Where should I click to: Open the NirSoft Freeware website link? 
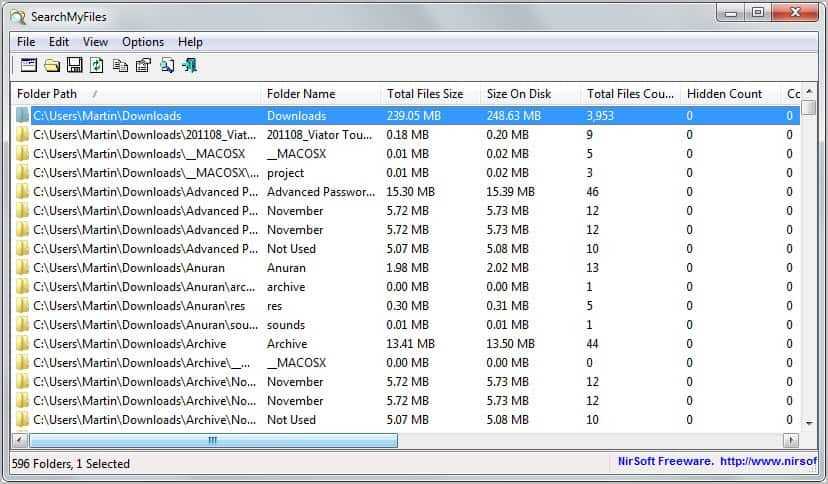[x=716, y=462]
